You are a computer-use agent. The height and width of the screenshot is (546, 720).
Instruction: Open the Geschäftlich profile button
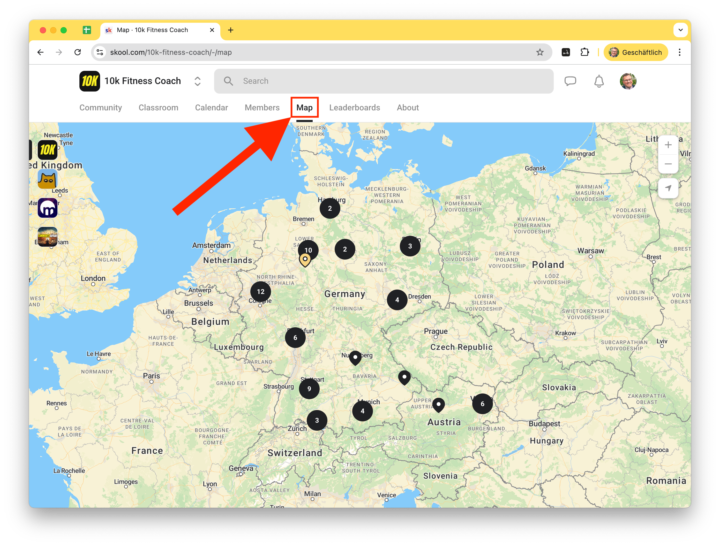(x=636, y=52)
